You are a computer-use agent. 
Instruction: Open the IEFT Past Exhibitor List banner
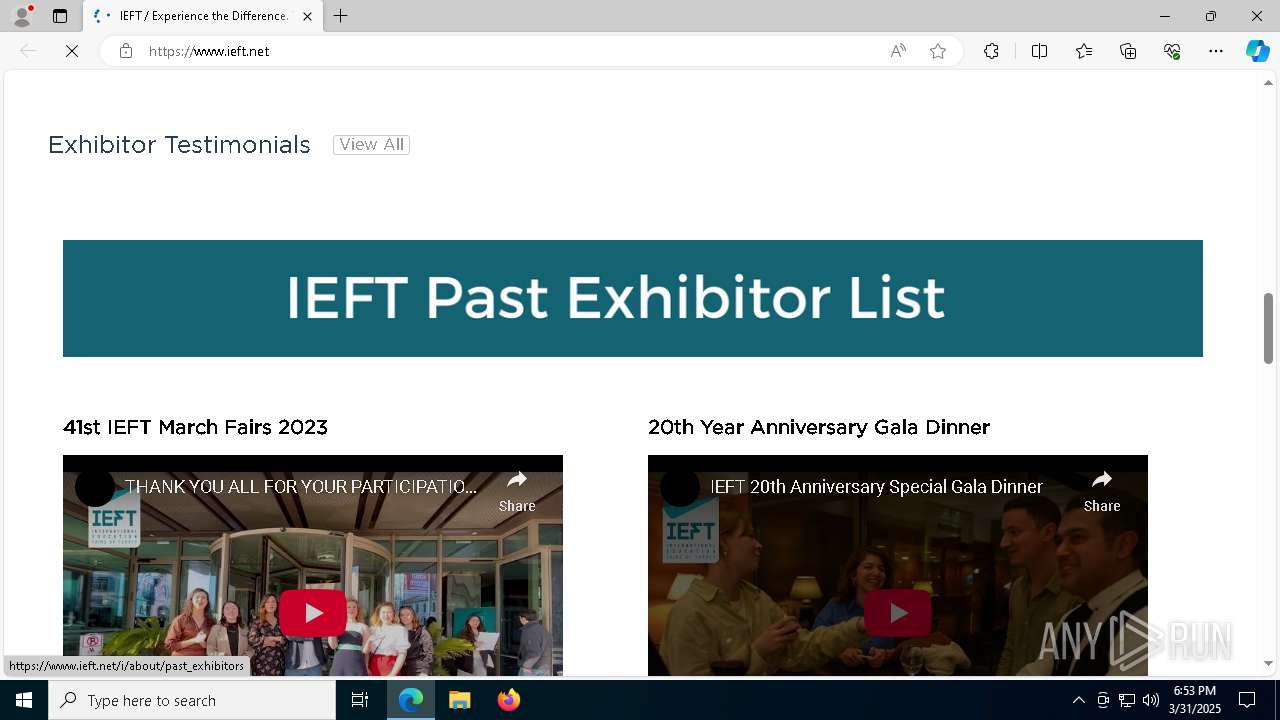(x=632, y=298)
